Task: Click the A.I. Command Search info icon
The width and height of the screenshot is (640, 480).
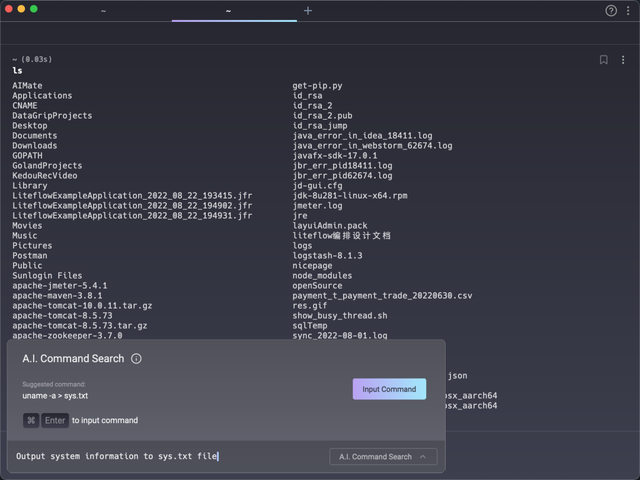Action: tap(136, 359)
